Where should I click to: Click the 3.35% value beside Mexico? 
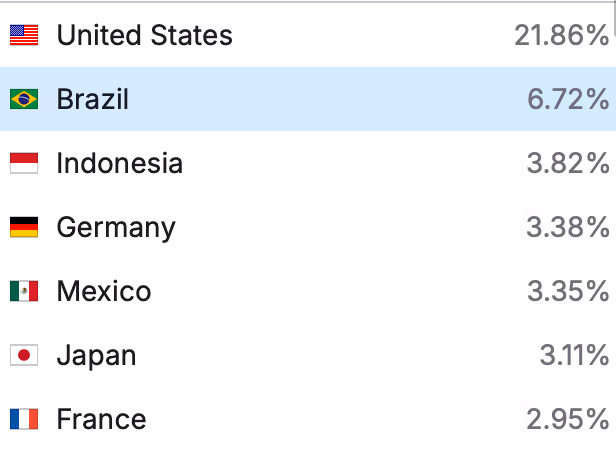click(568, 291)
